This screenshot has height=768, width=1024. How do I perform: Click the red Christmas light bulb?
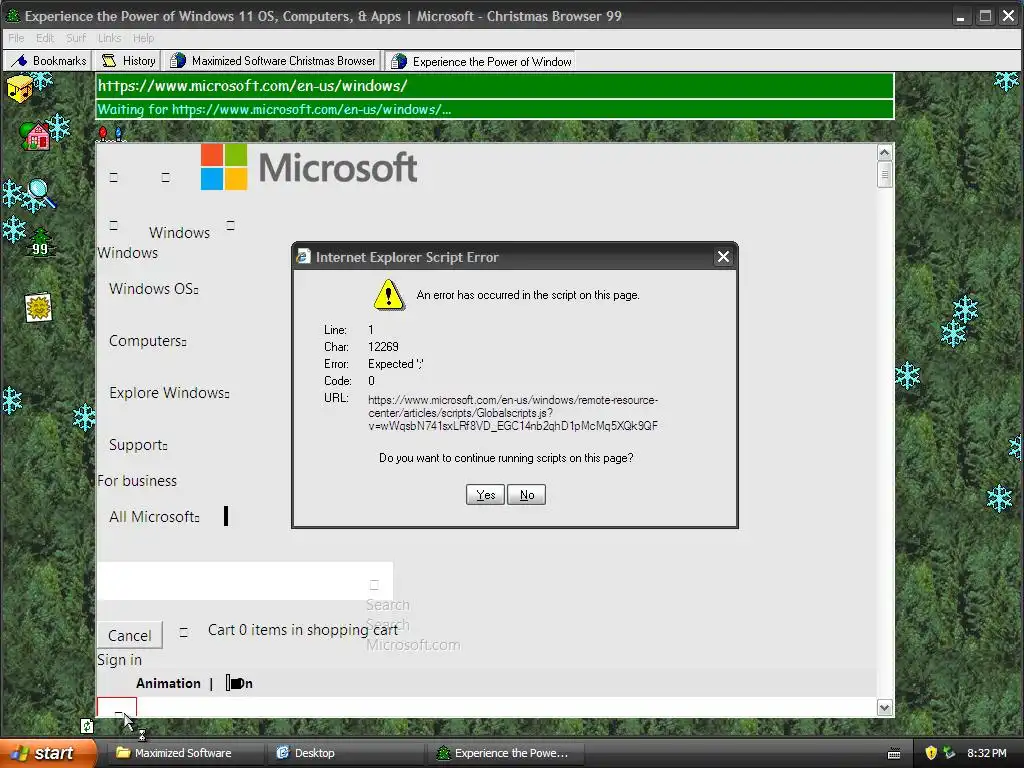tap(103, 134)
